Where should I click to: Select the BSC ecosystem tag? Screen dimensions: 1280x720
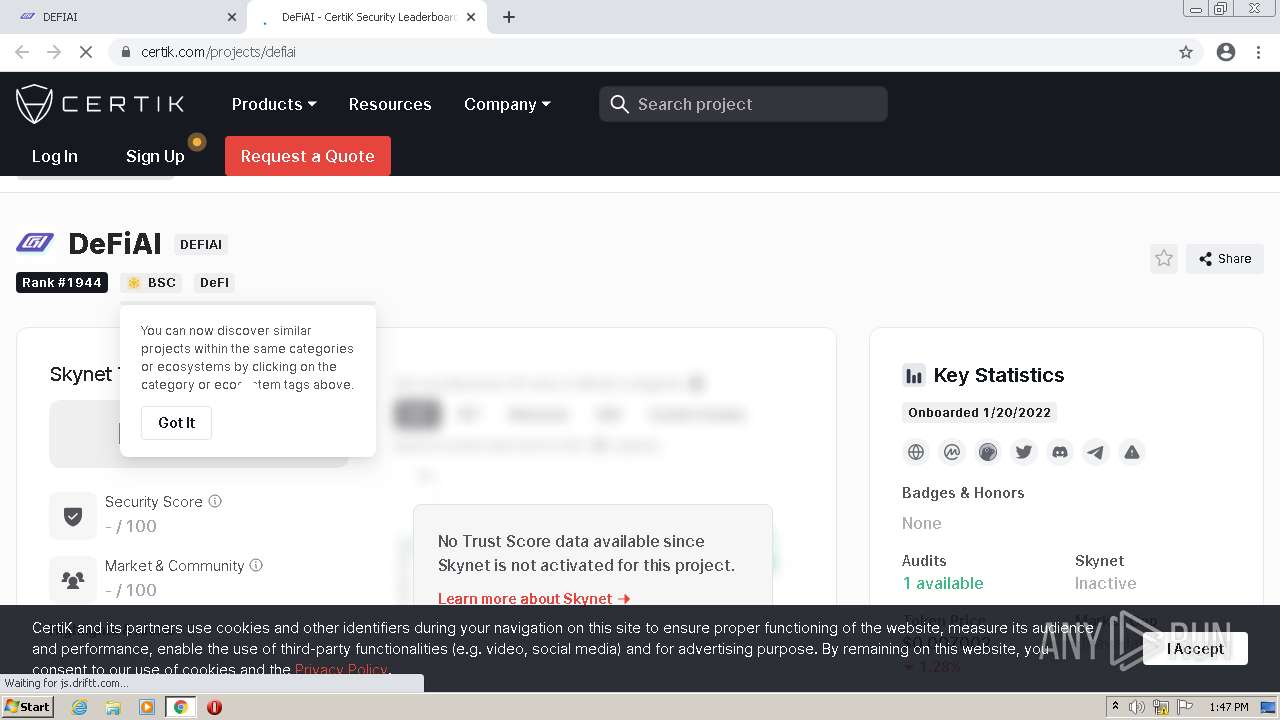(152, 283)
